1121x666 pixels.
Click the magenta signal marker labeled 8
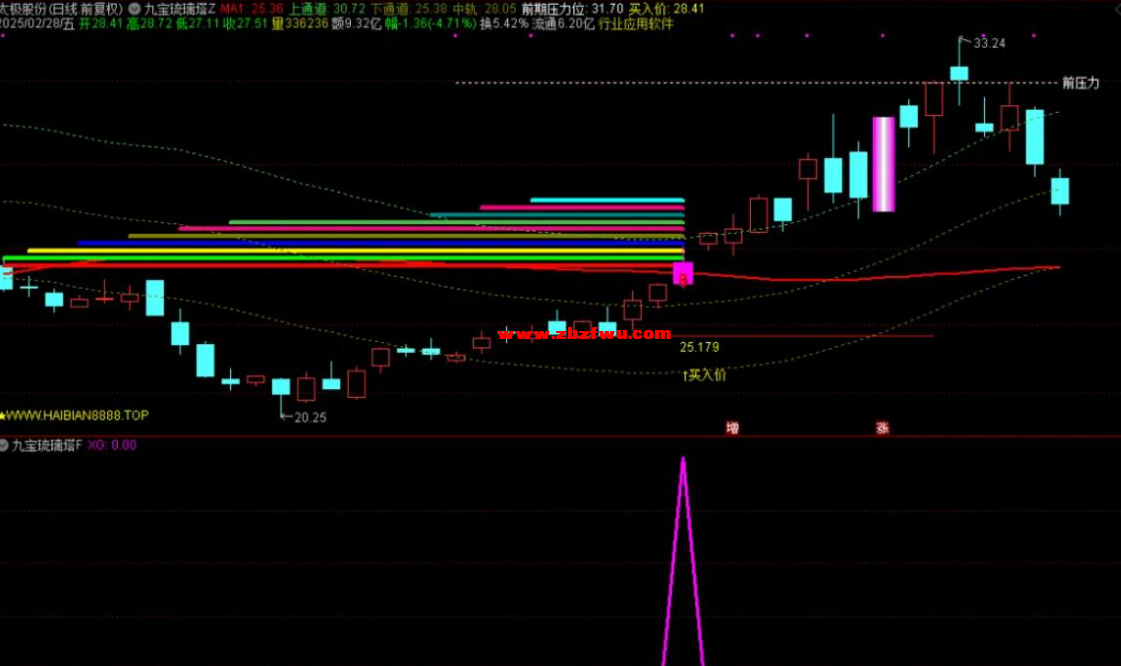683,274
